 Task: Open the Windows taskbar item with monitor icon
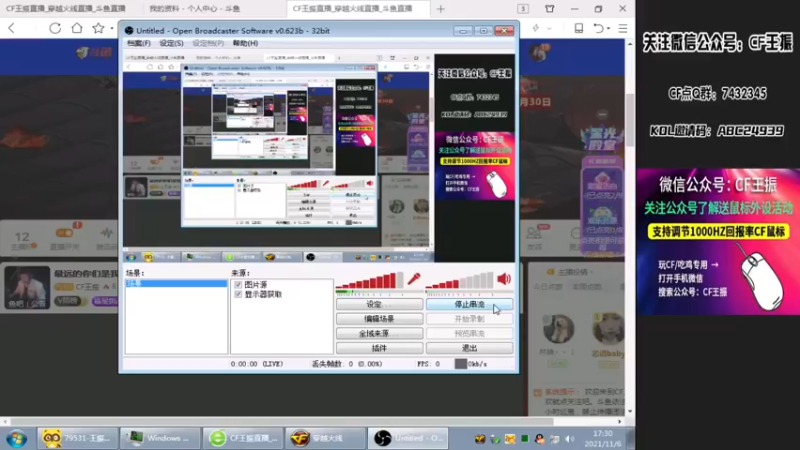tap(159, 438)
